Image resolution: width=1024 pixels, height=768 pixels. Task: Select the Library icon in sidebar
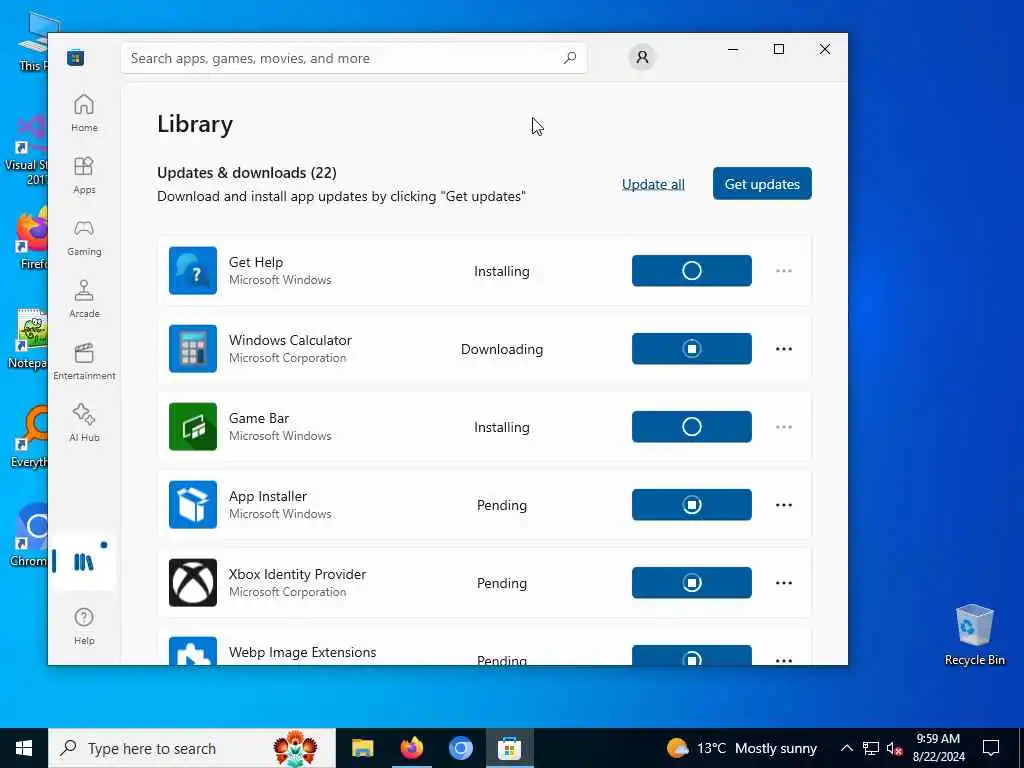click(x=84, y=562)
